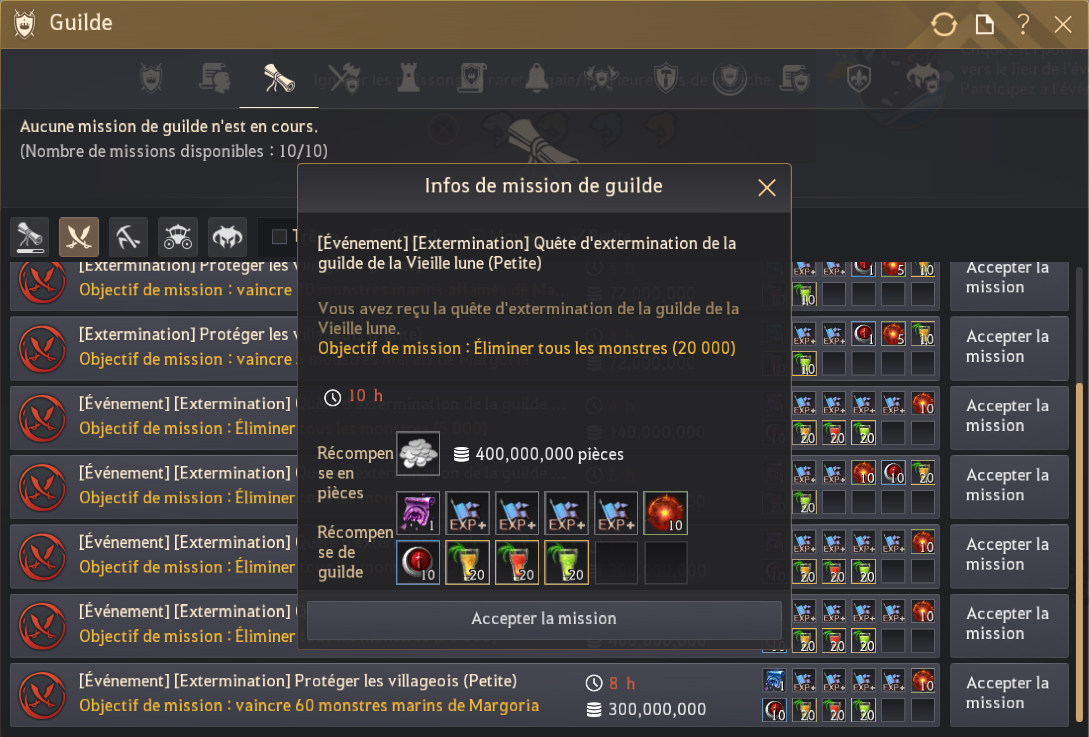1089x737 pixels.
Task: Close the Infos de mission de guilde popup
Action: [x=767, y=188]
